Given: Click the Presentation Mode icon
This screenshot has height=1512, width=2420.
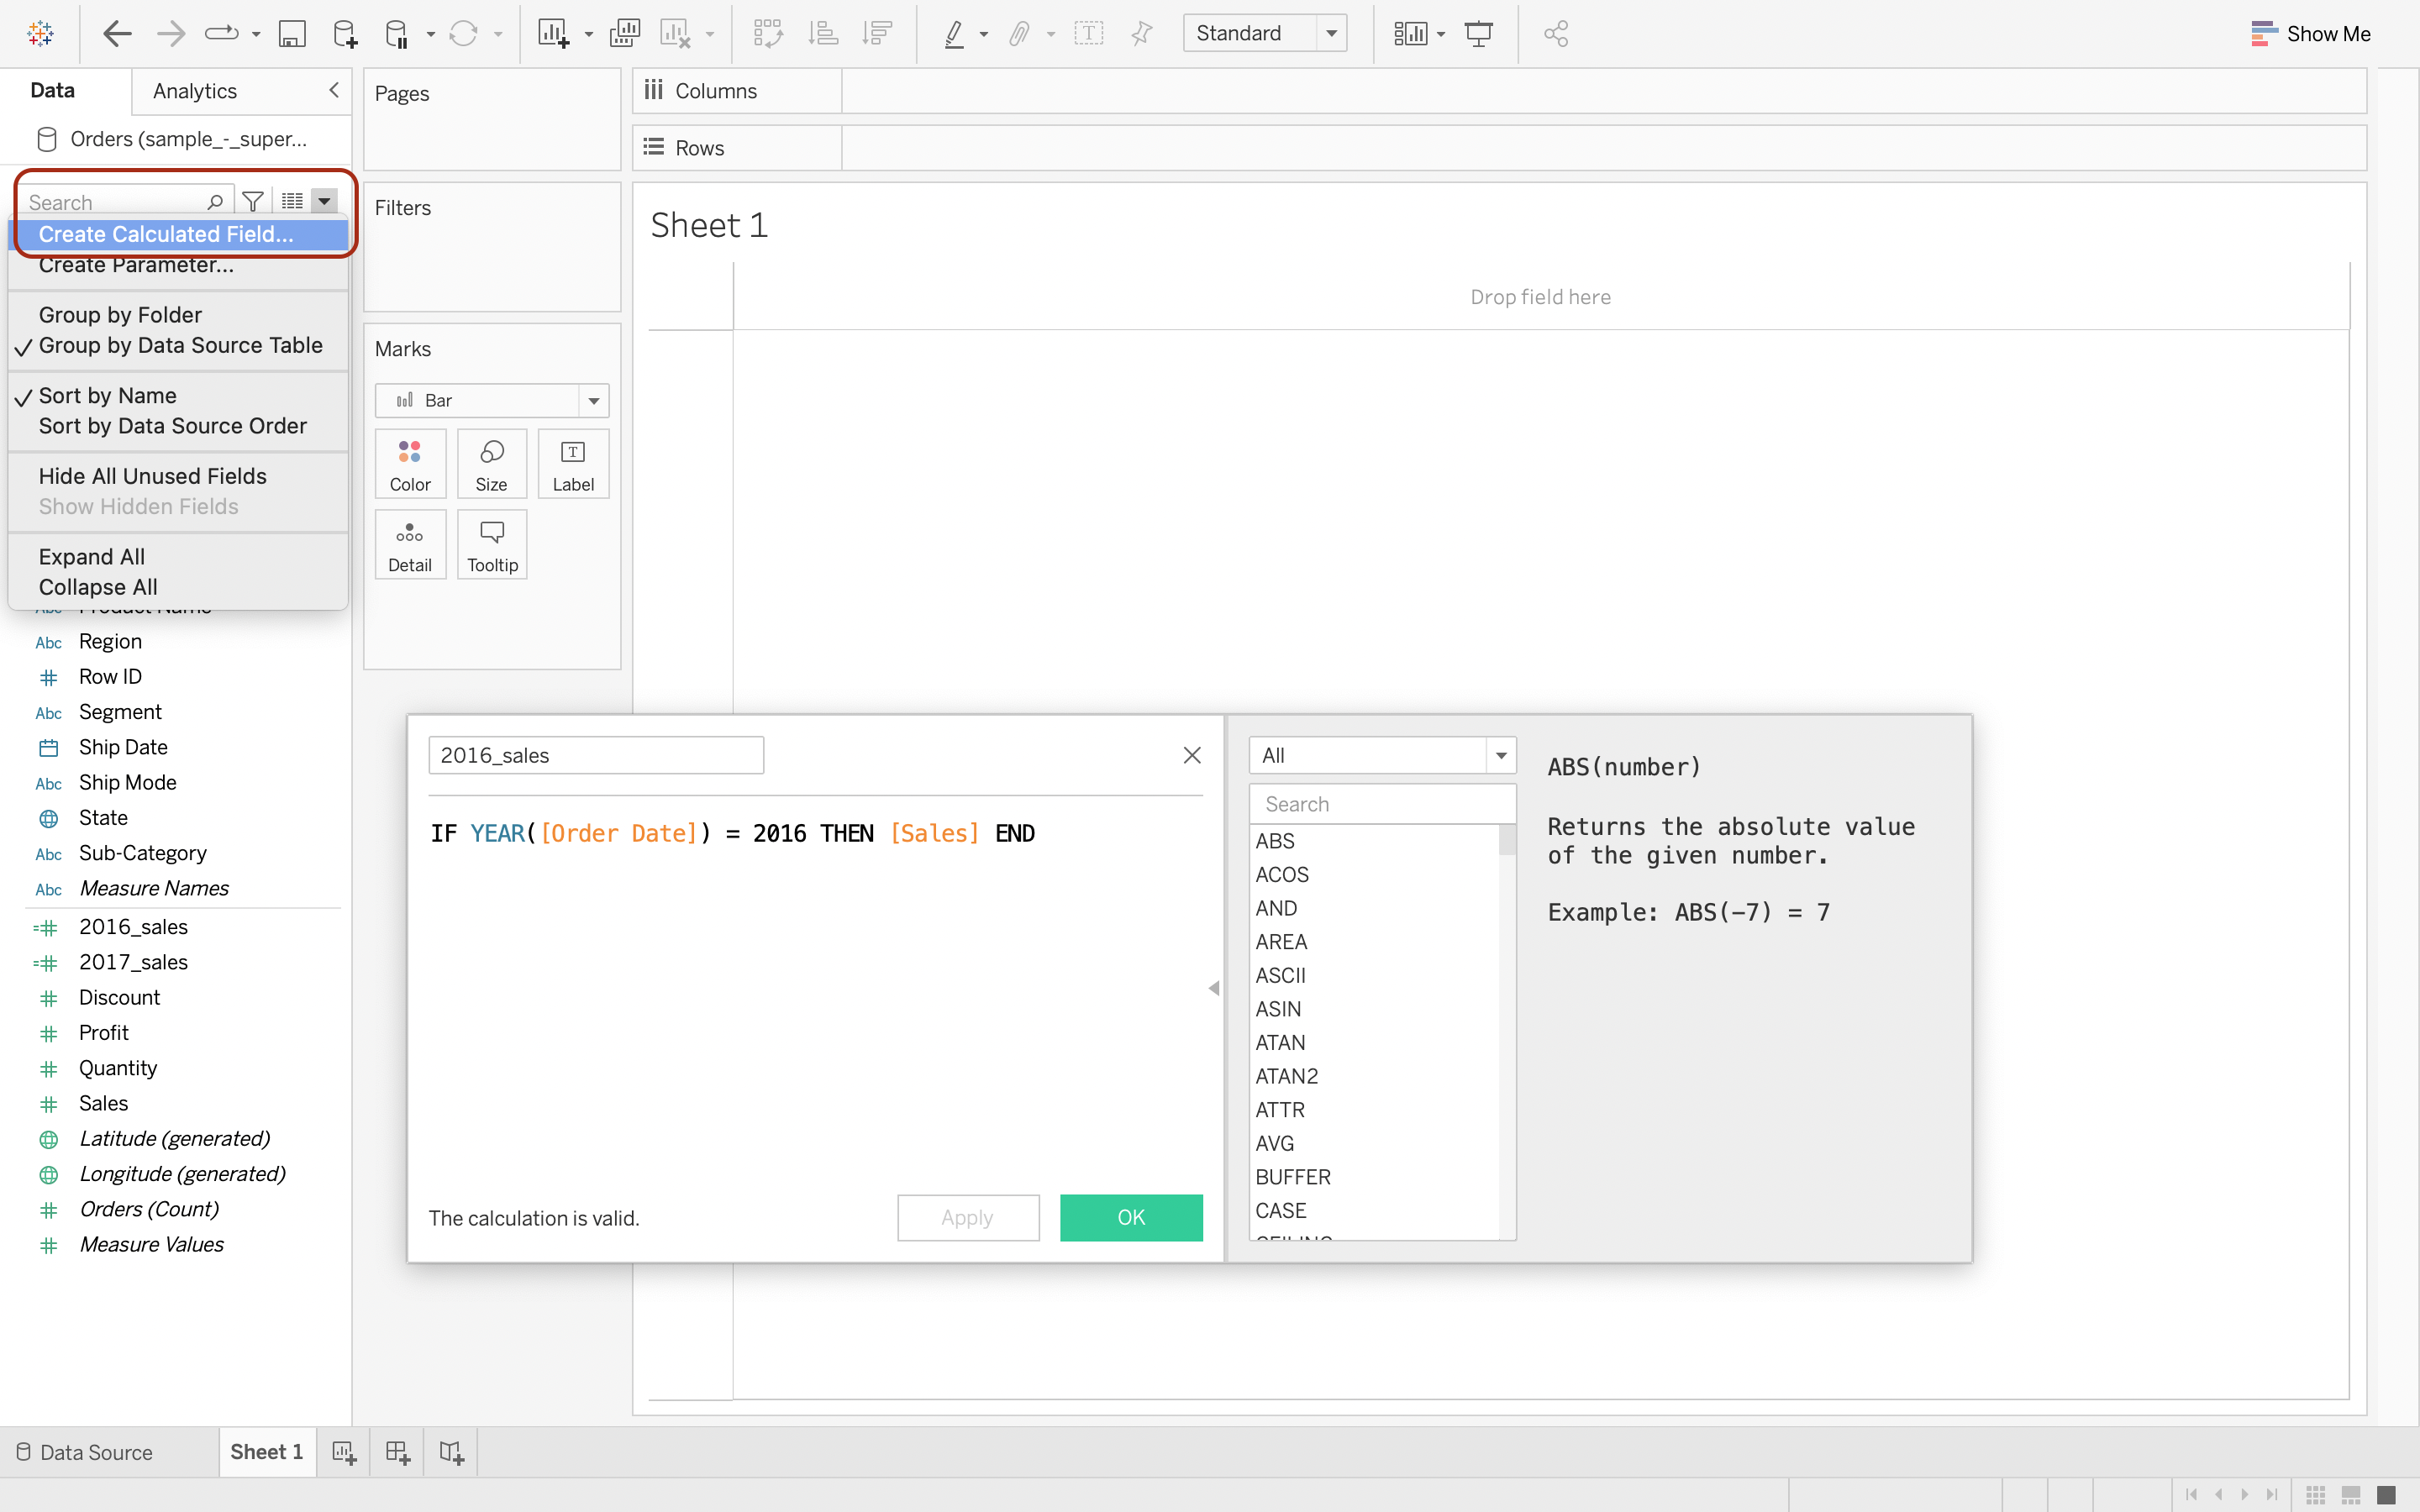Looking at the screenshot, I should [1478, 34].
